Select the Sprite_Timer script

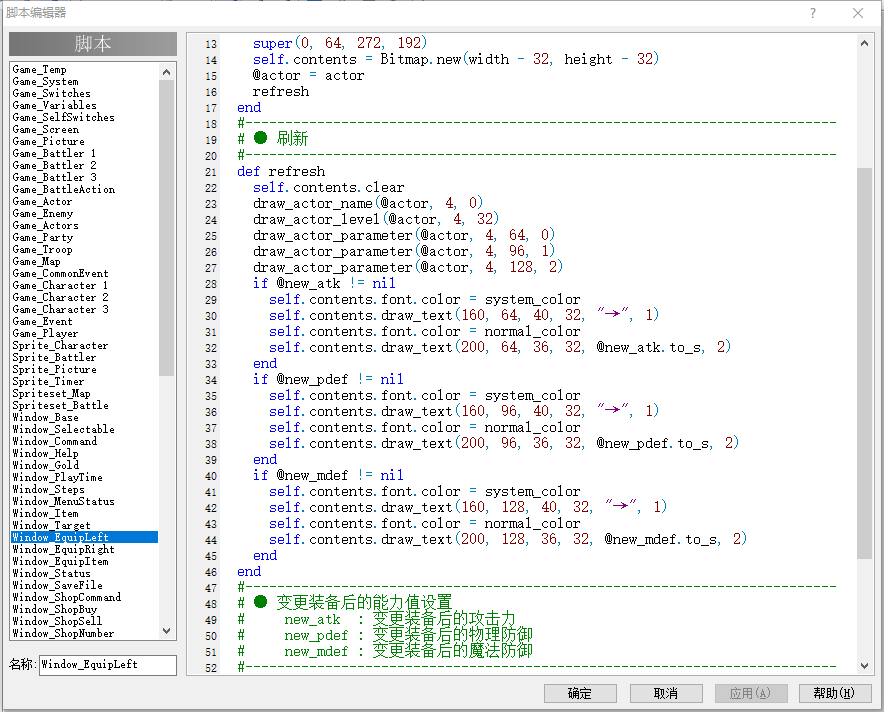pyautogui.click(x=85, y=381)
